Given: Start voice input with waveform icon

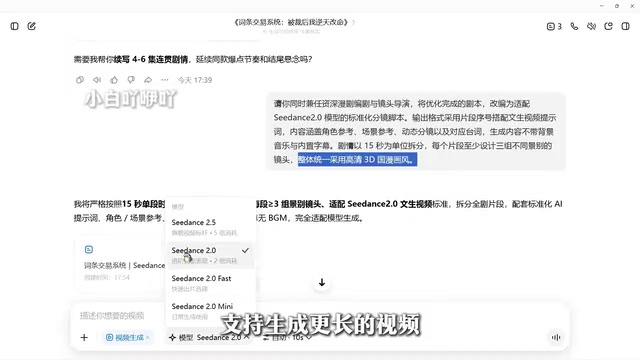Looking at the screenshot, I should pyautogui.click(x=556, y=338).
